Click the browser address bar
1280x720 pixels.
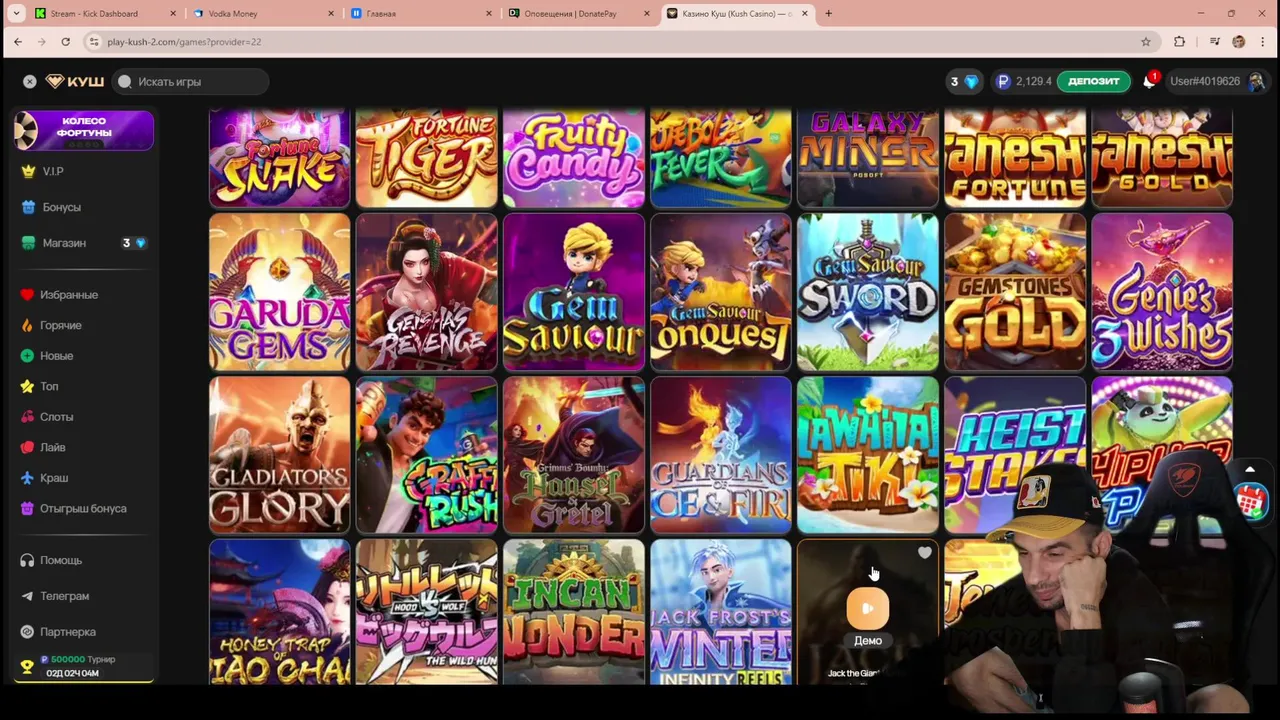[620, 42]
